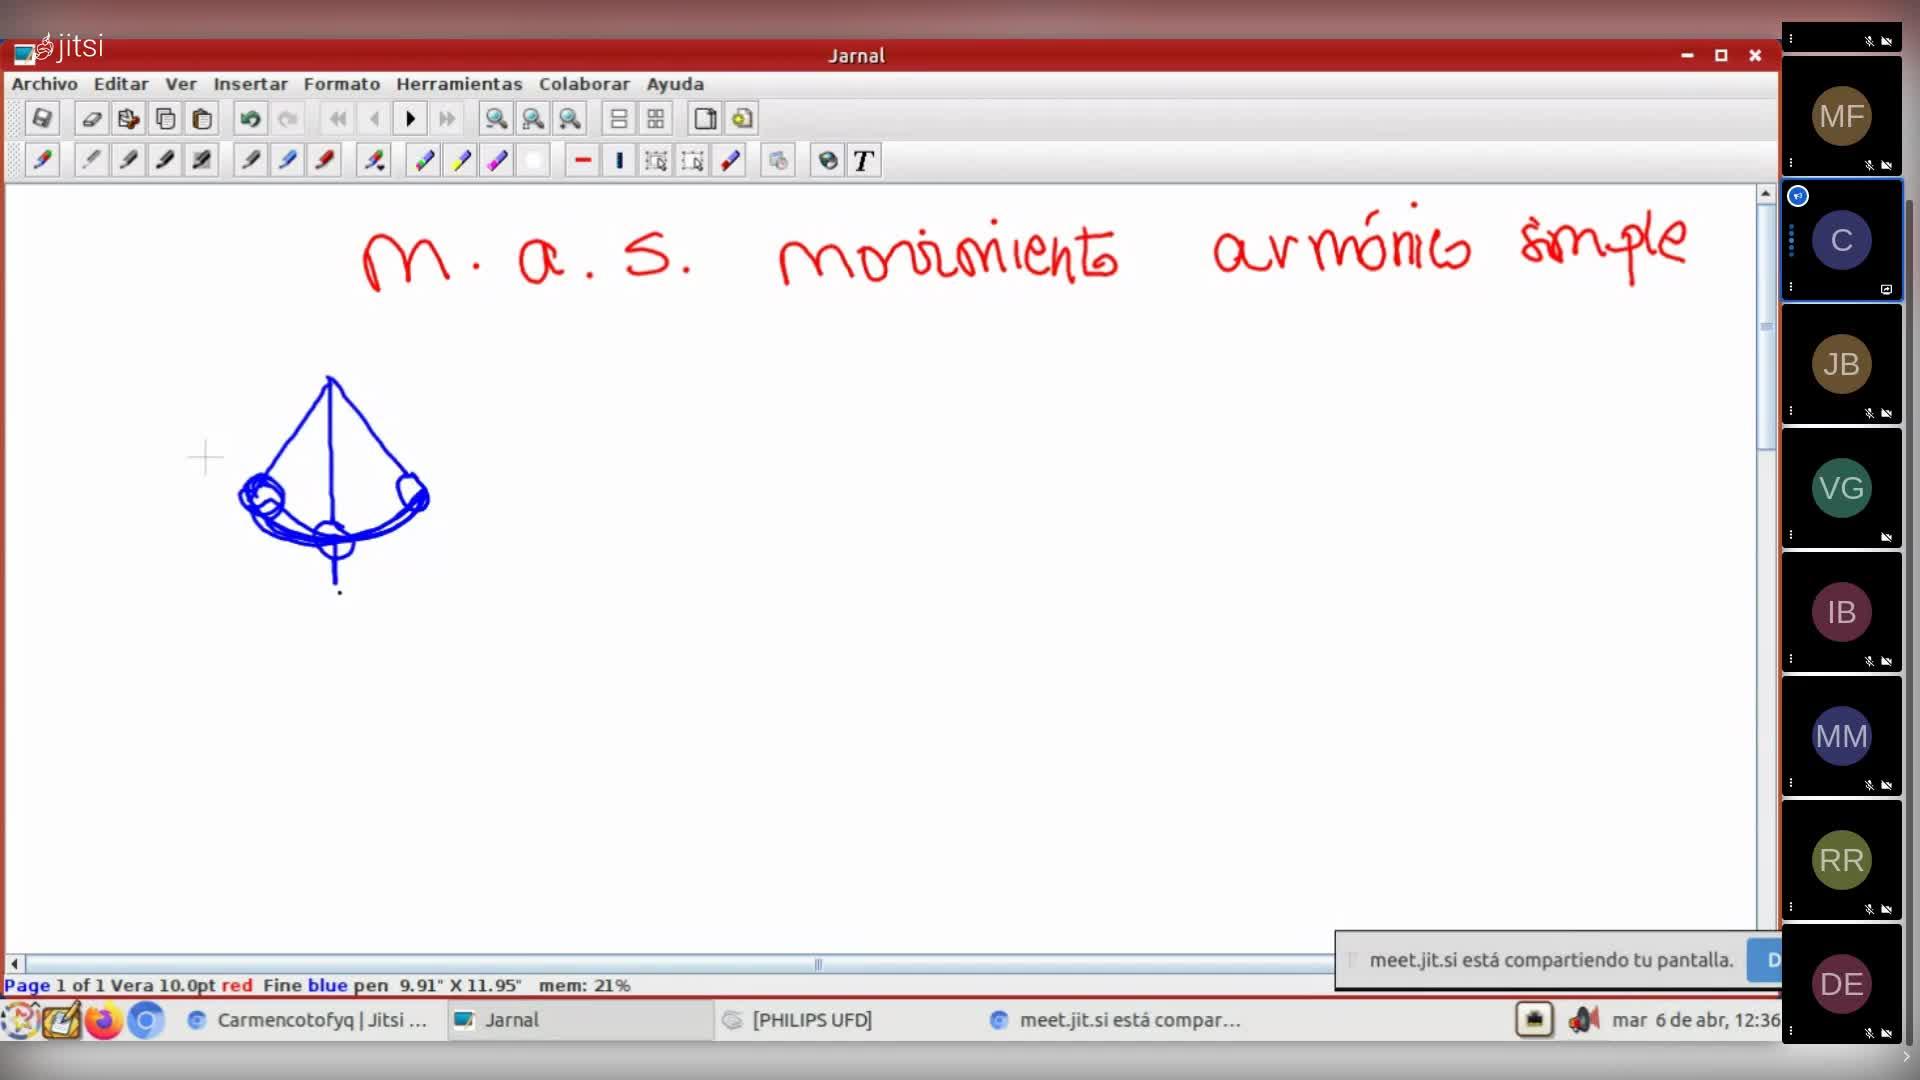Click the thumbnail grid view icon
The height and width of the screenshot is (1080, 1920).
(656, 119)
